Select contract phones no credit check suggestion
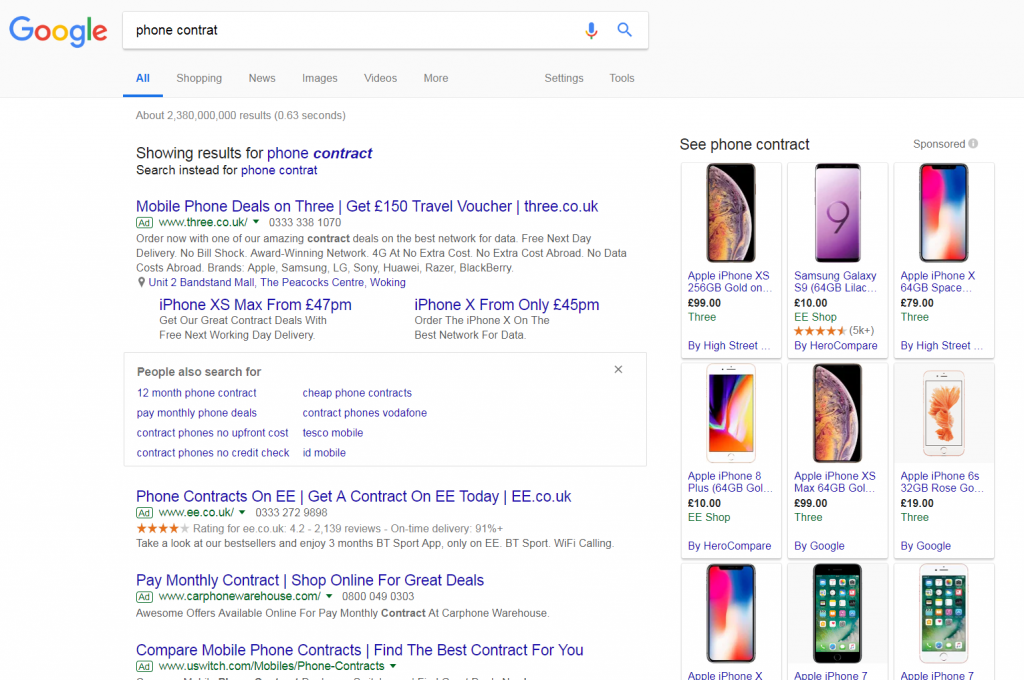 pyautogui.click(x=213, y=453)
